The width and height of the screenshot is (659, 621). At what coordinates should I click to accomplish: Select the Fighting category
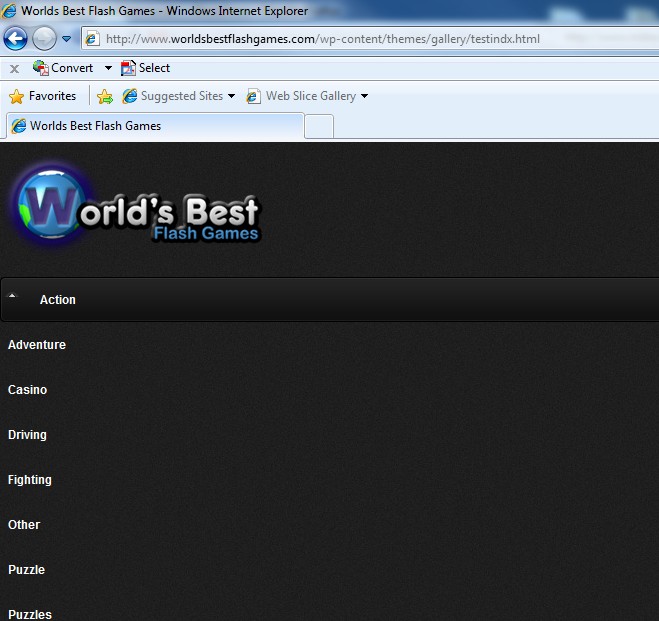(x=30, y=480)
